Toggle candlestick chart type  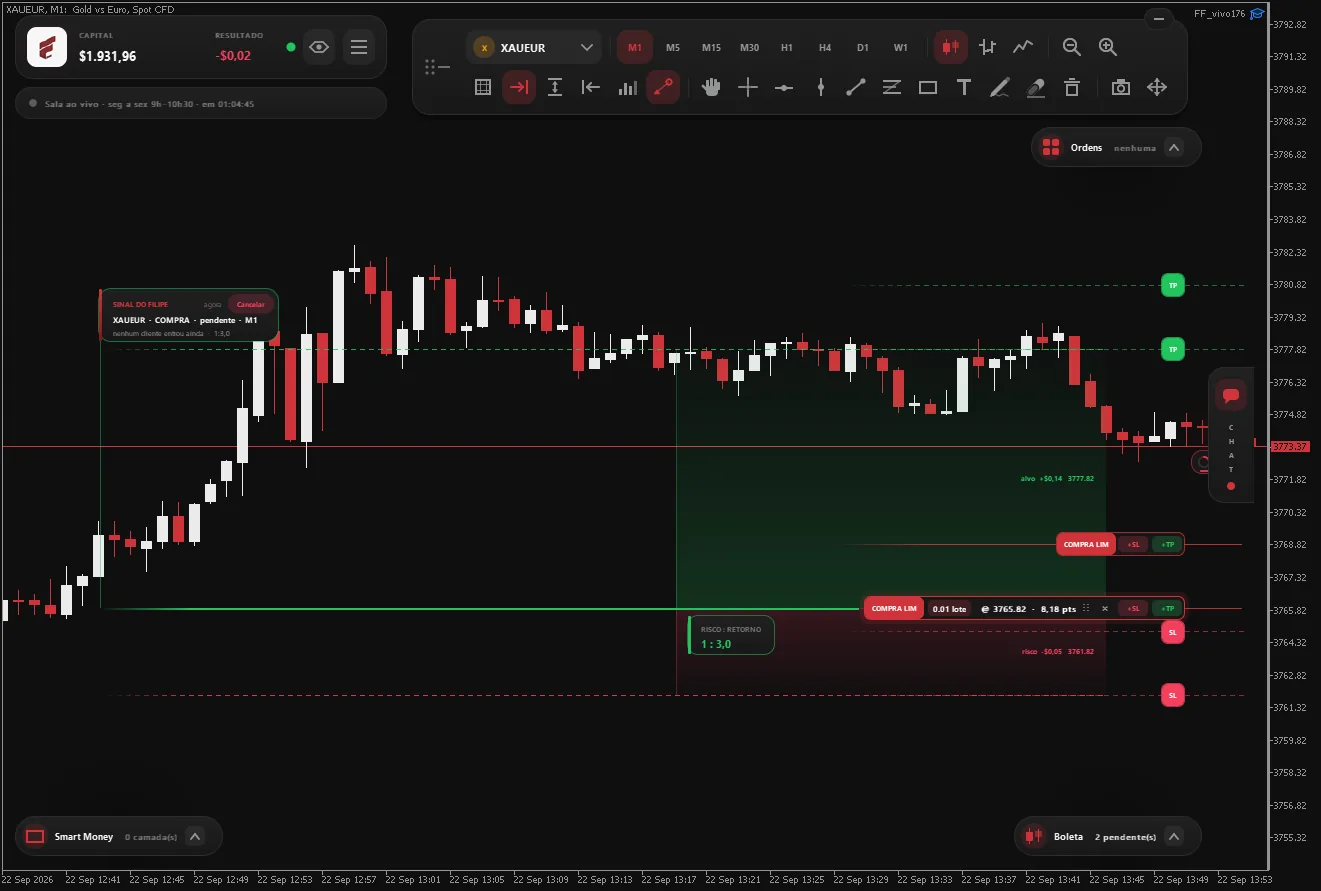(951, 46)
